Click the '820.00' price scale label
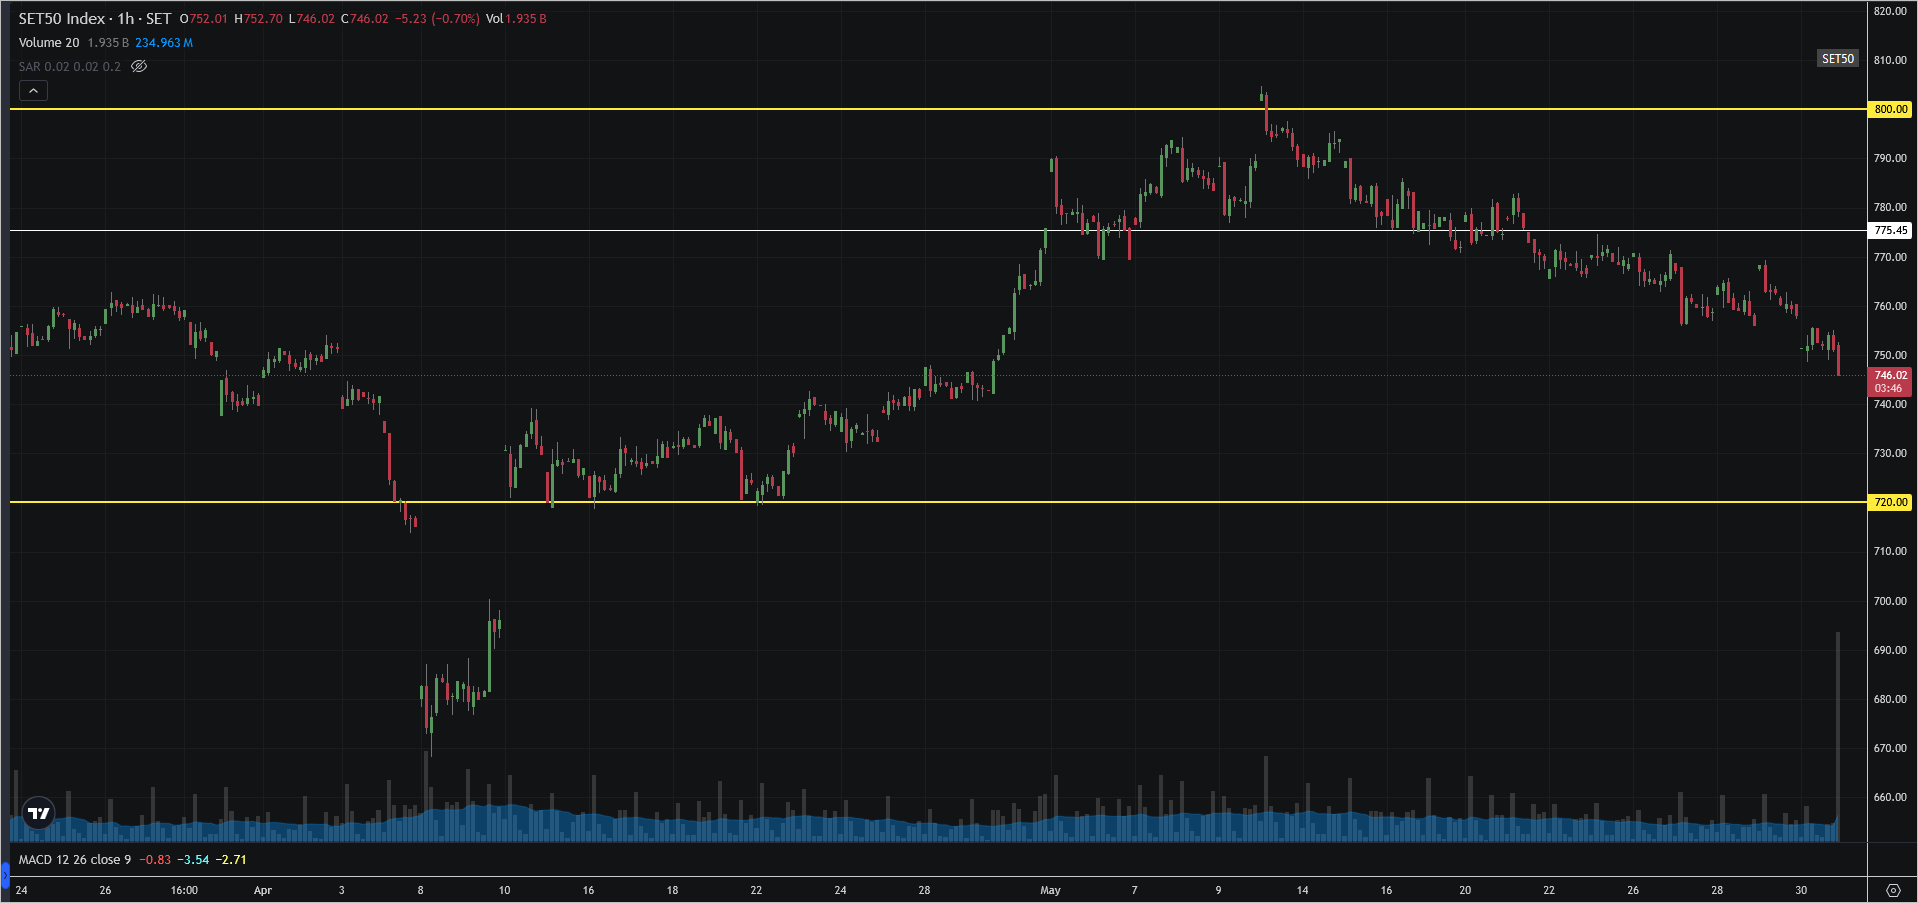Image resolution: width=1918 pixels, height=903 pixels. pyautogui.click(x=1890, y=11)
